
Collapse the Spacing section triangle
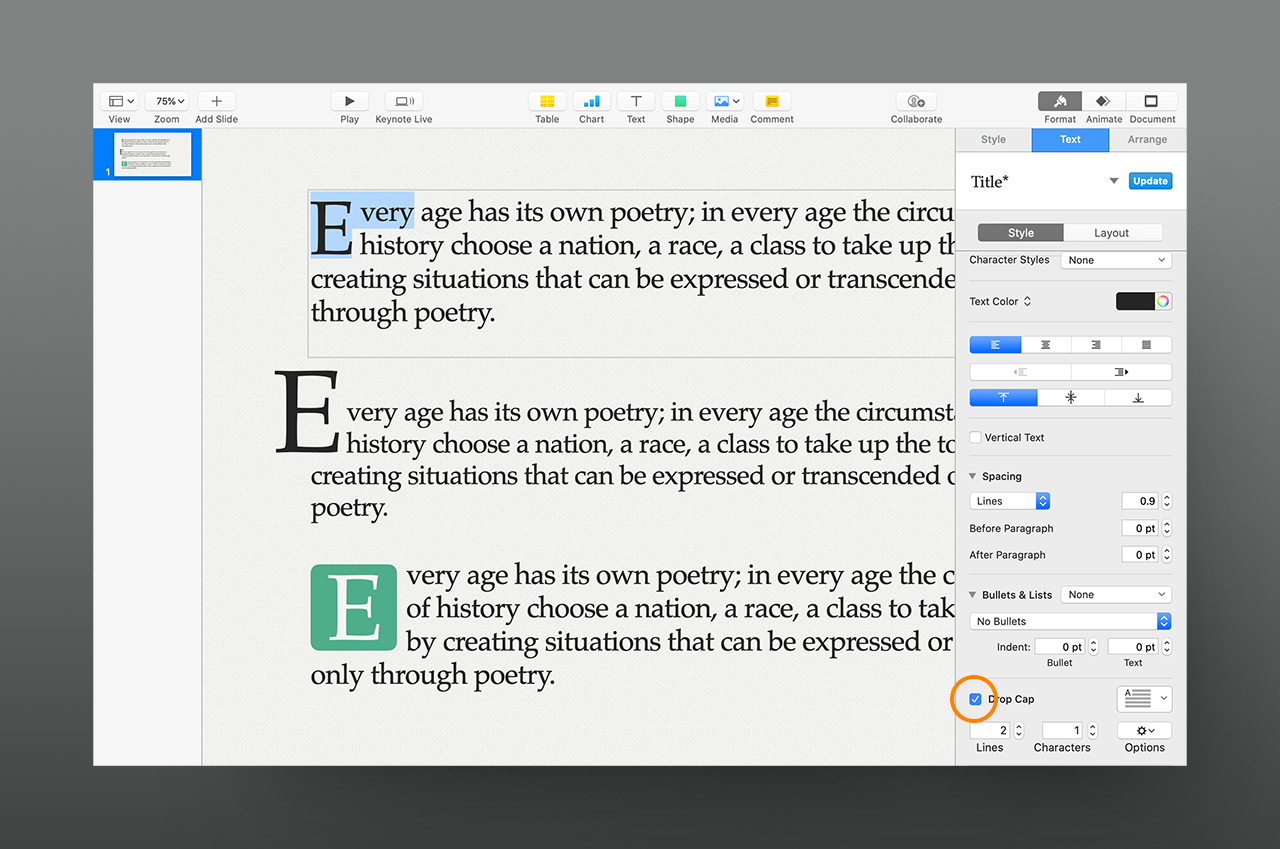(974, 477)
